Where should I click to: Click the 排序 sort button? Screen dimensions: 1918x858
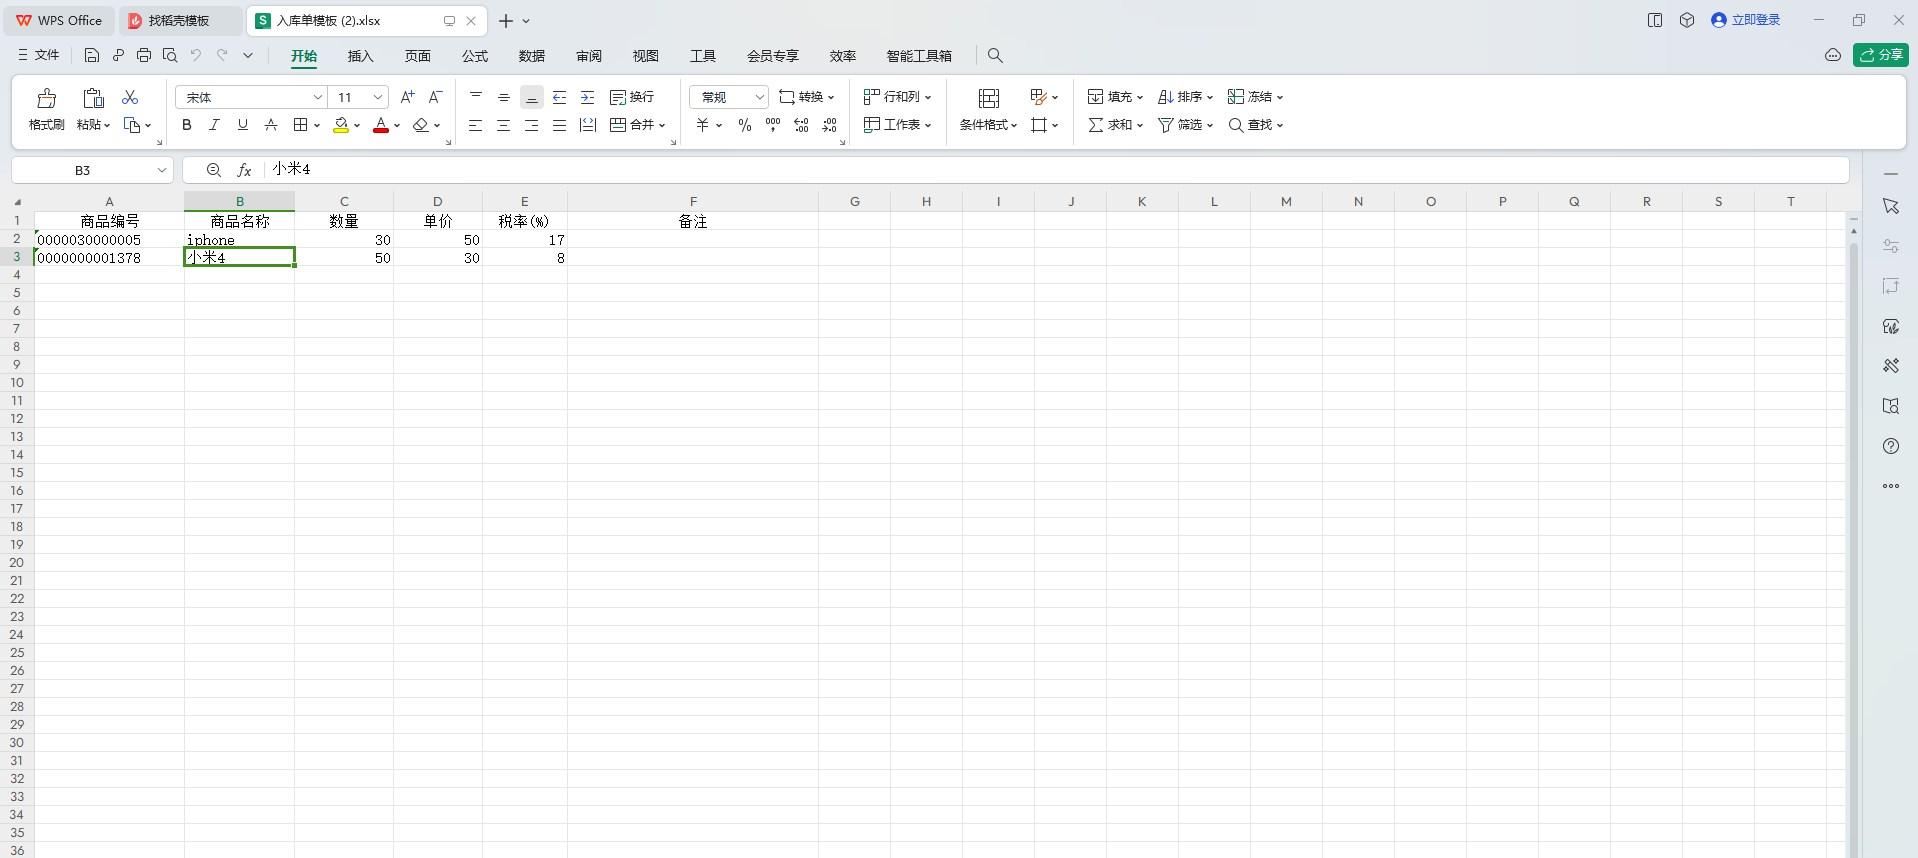tap(1185, 97)
